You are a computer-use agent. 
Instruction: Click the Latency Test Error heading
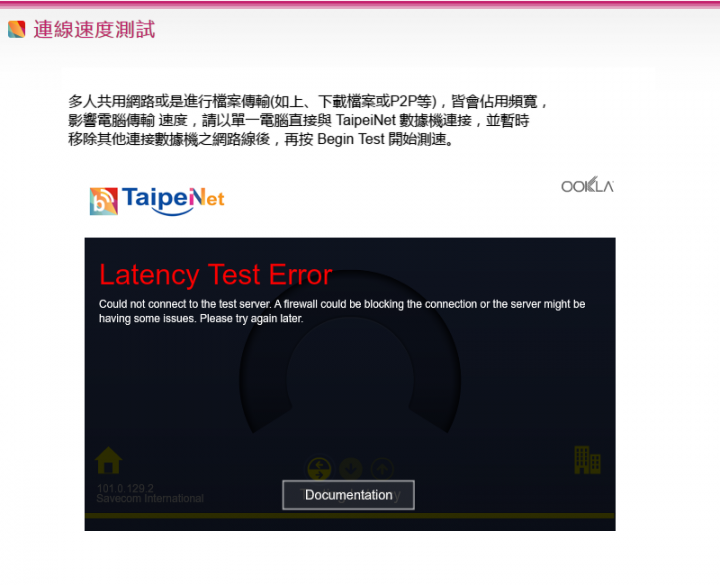click(216, 275)
